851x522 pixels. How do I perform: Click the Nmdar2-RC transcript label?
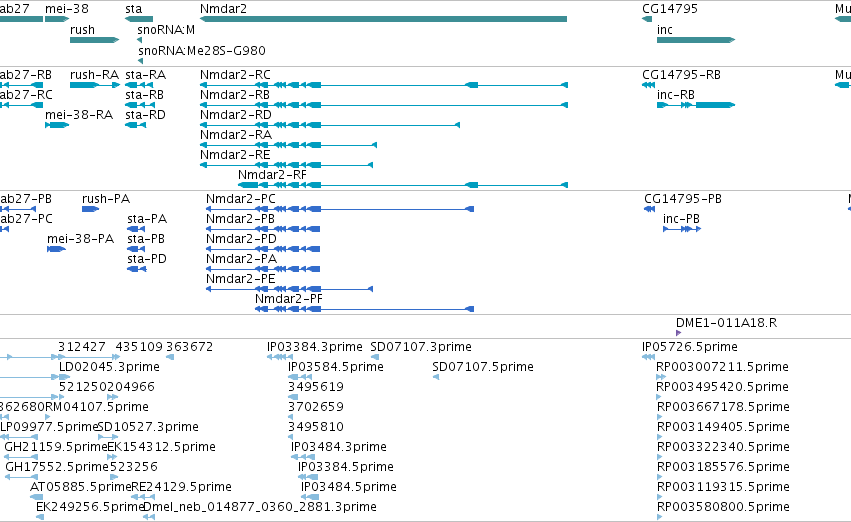(235, 74)
